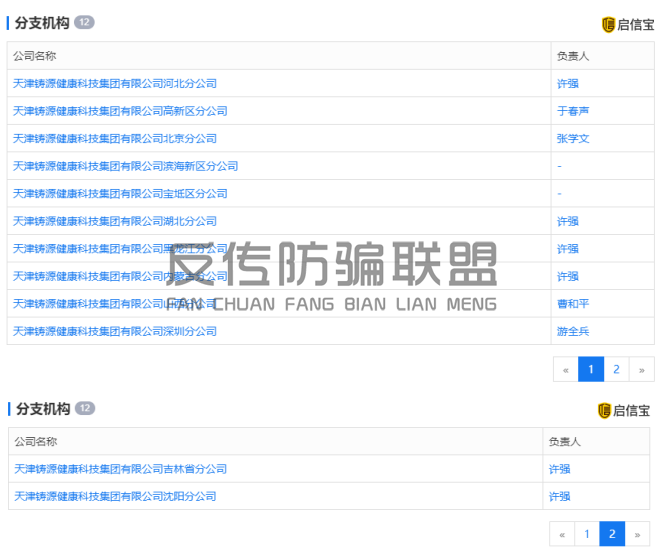662x552 pixels.
Task: Click the 启信宝 logo above the 吉林省分公司 table
Action: pos(624,410)
